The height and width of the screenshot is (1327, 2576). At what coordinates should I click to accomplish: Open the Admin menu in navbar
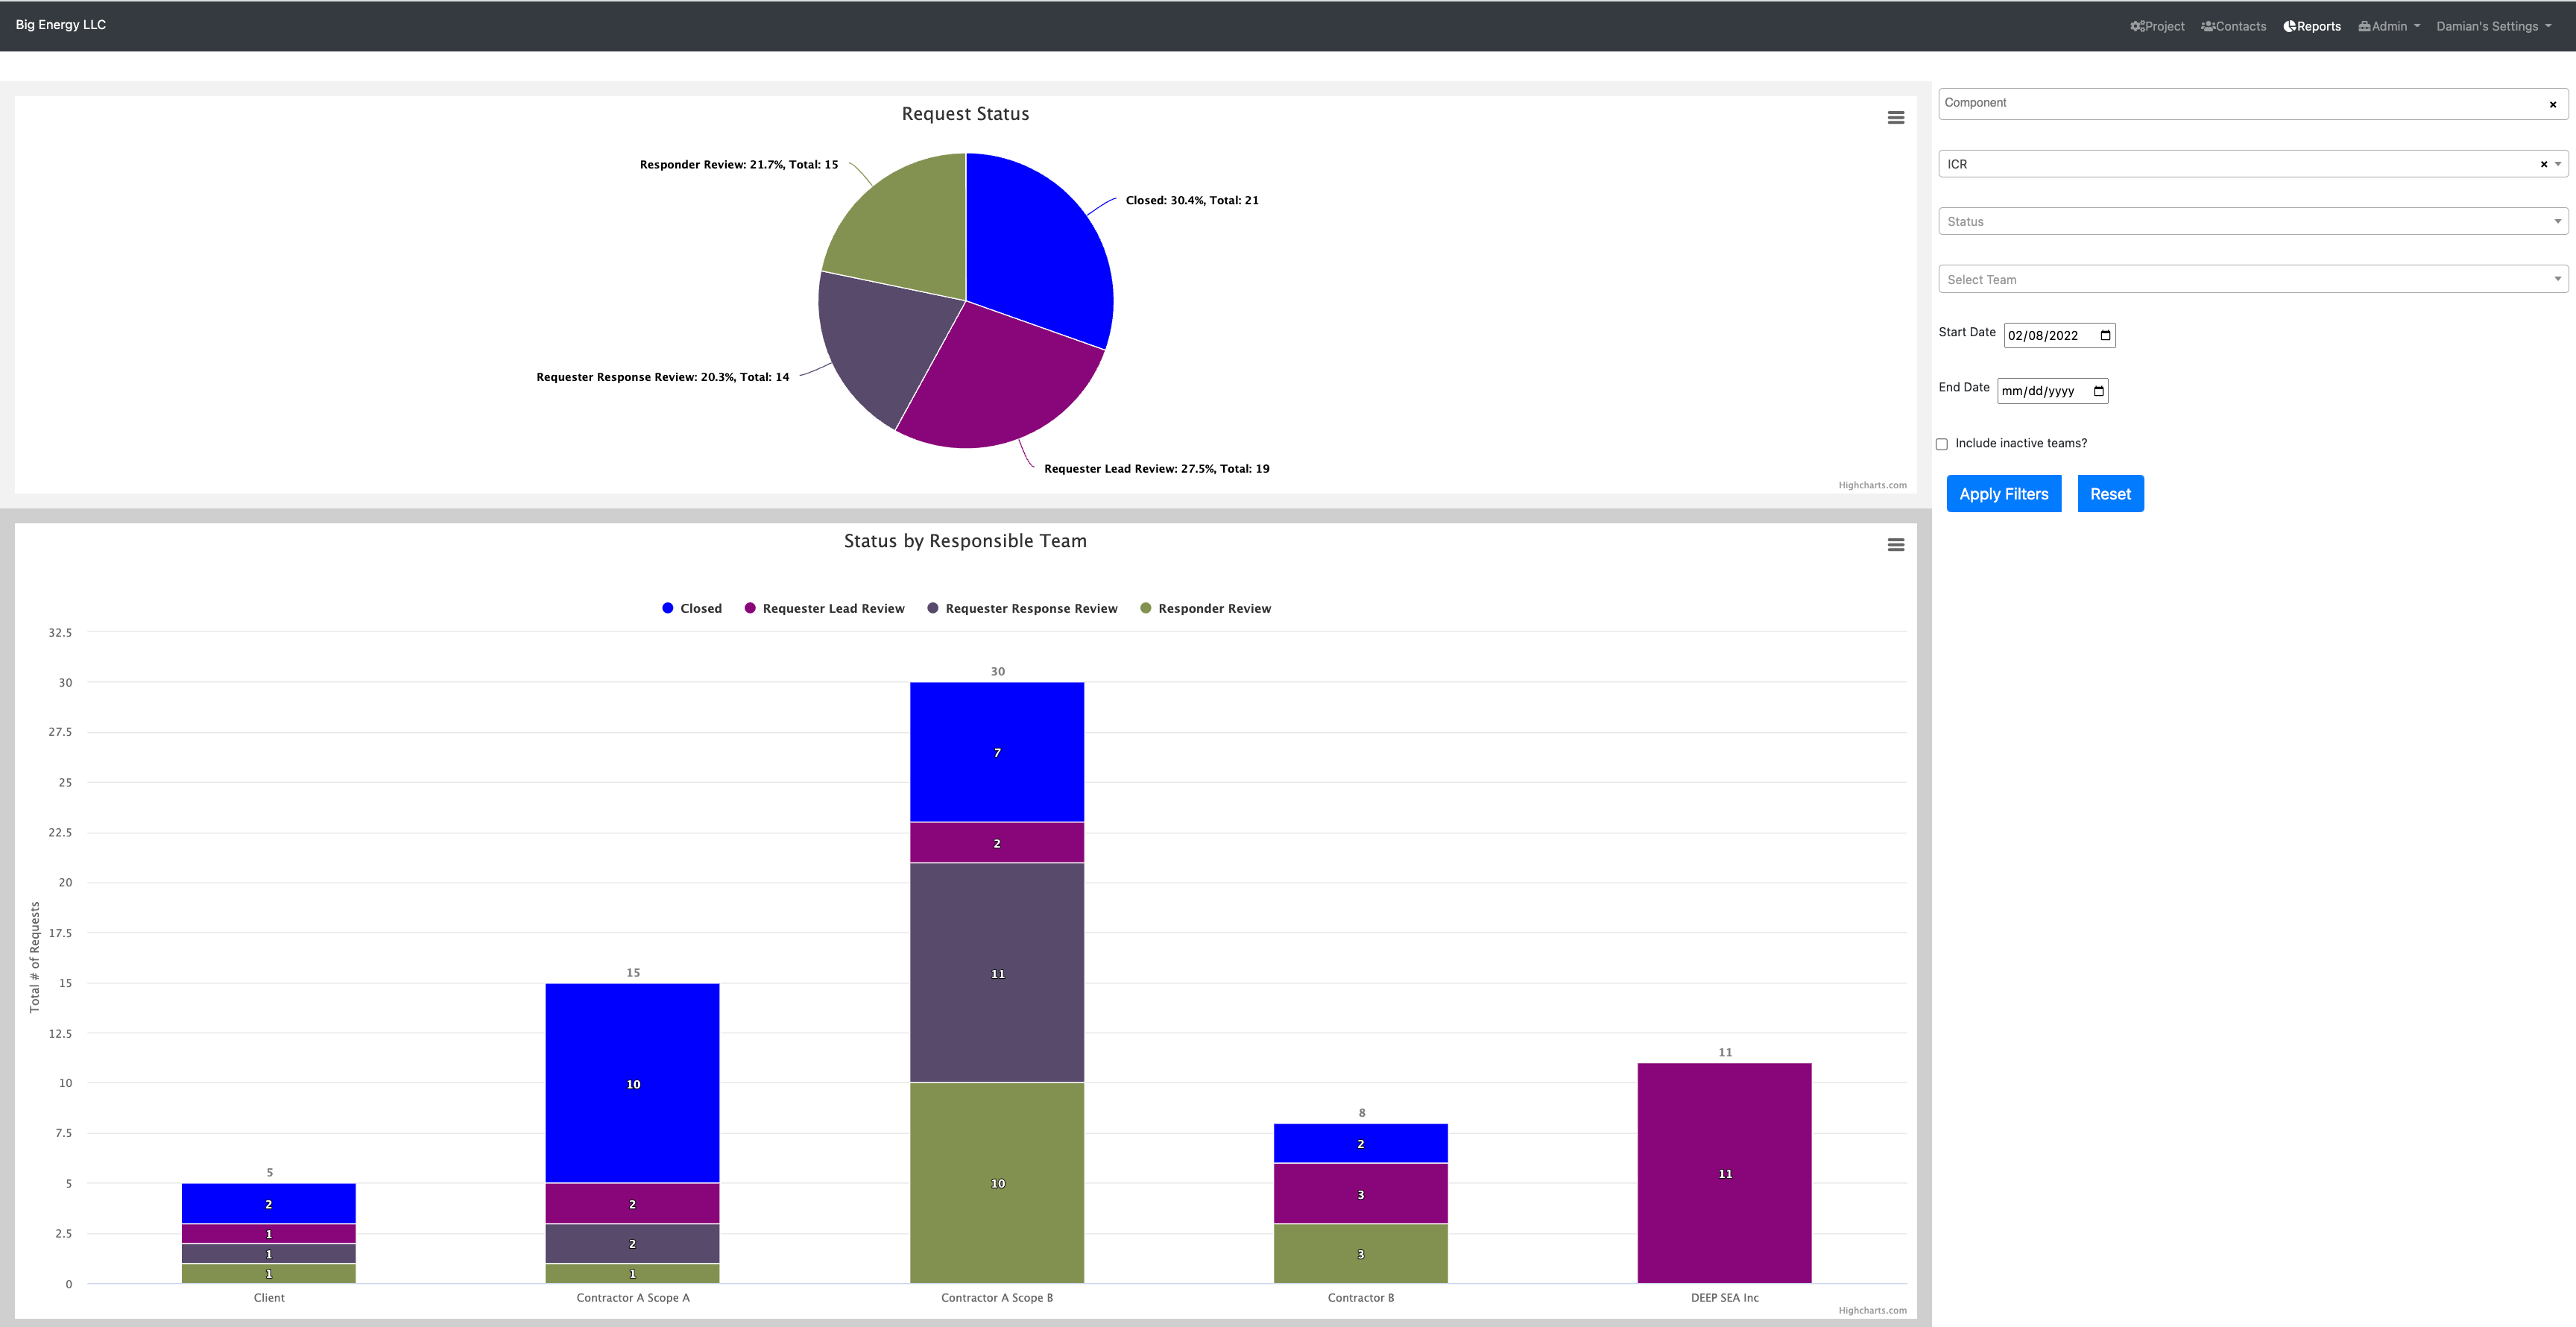pos(2388,27)
